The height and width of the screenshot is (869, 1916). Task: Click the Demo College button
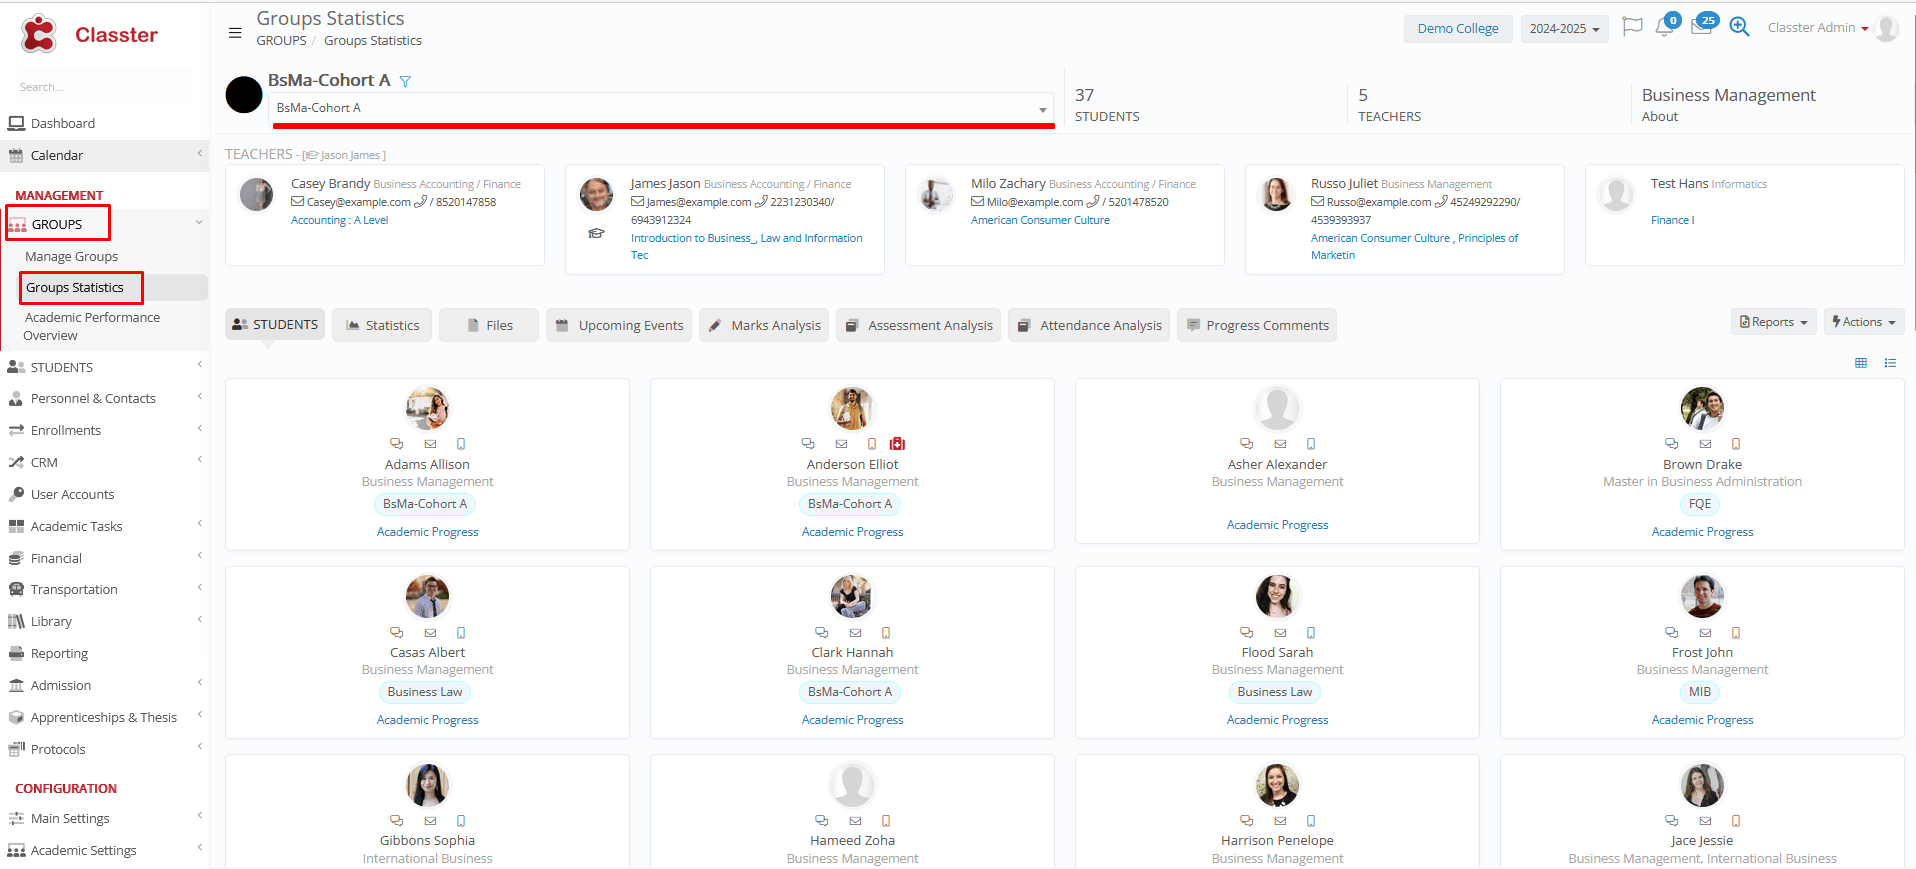click(1457, 29)
